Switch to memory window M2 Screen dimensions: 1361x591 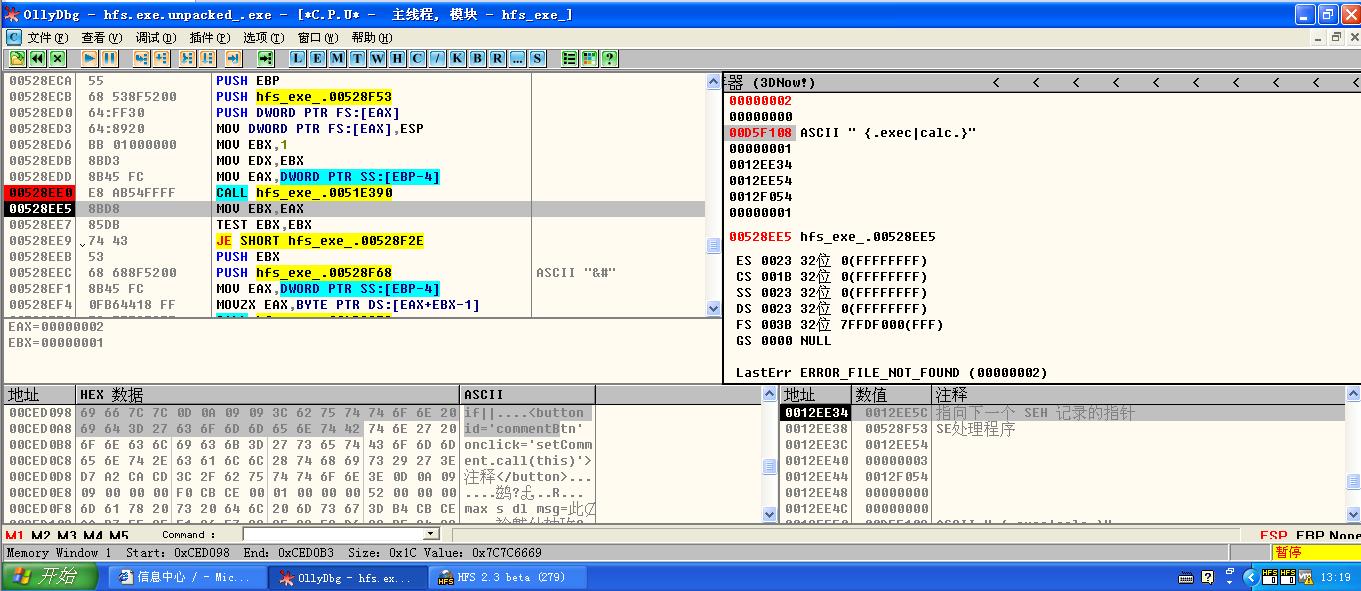[x=41, y=536]
